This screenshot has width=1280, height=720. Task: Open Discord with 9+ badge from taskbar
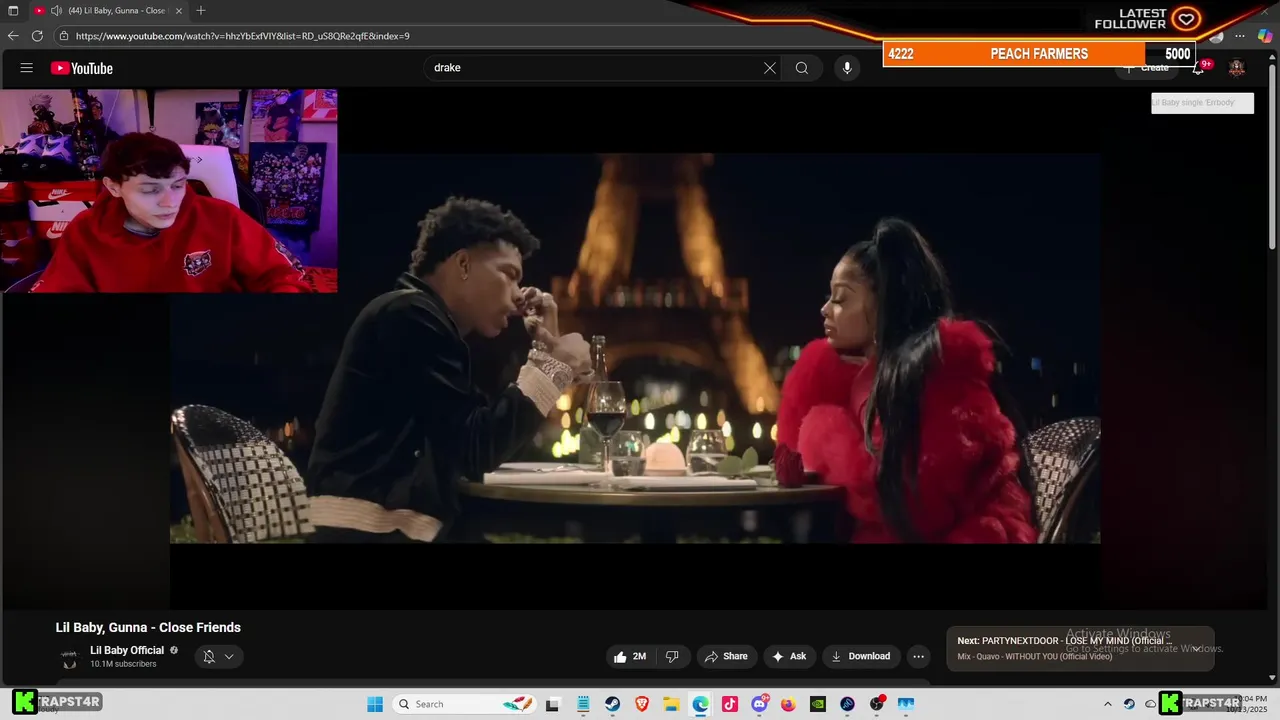point(760,704)
